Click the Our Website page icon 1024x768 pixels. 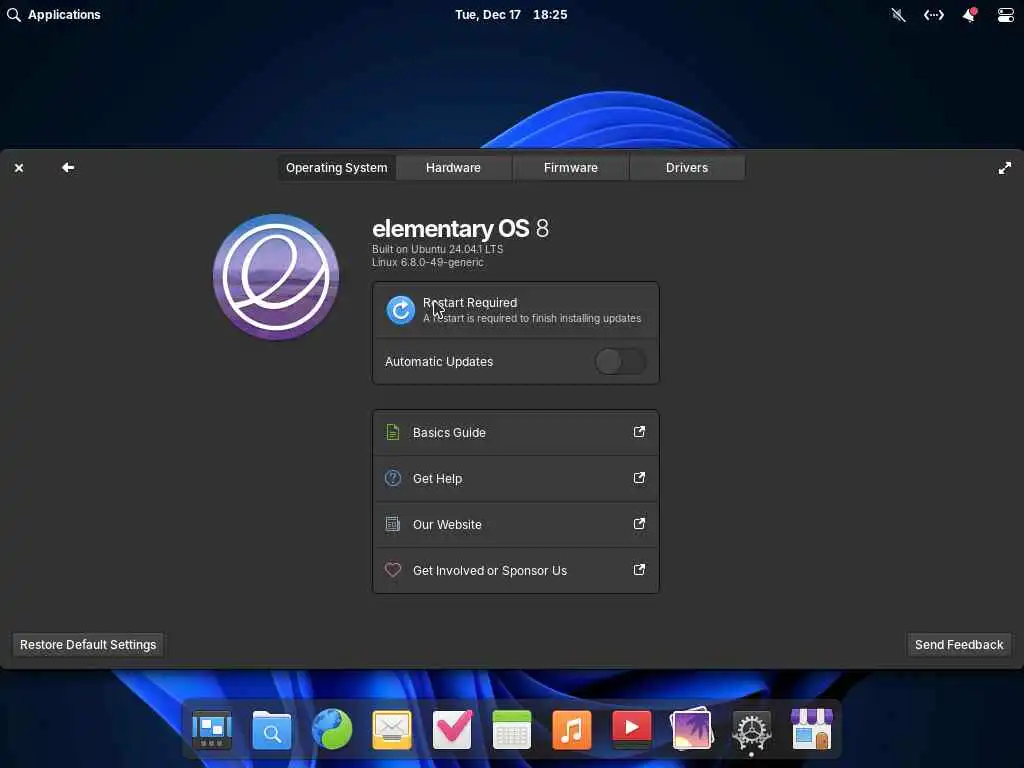click(x=392, y=524)
